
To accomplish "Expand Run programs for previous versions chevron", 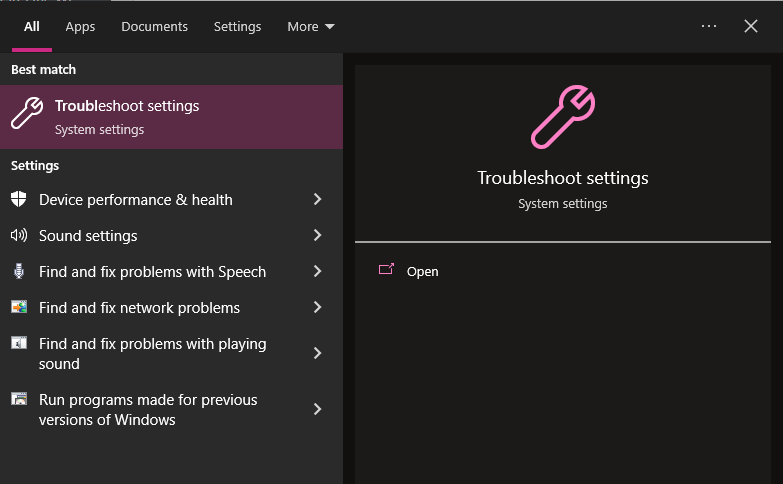I will click(x=317, y=409).
